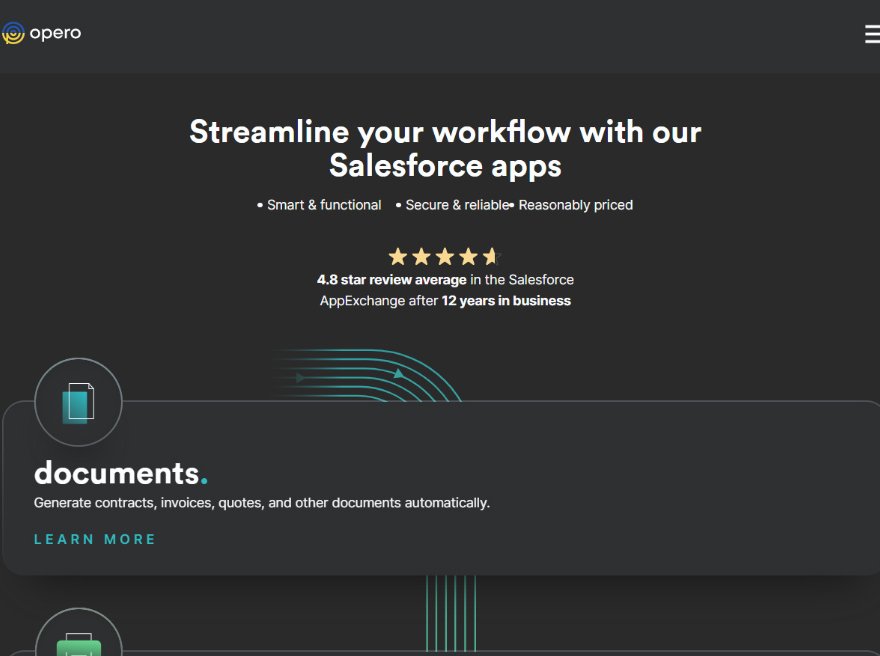This screenshot has width=880, height=656.
Task: Click the 12 years in business text
Action: [506, 301]
